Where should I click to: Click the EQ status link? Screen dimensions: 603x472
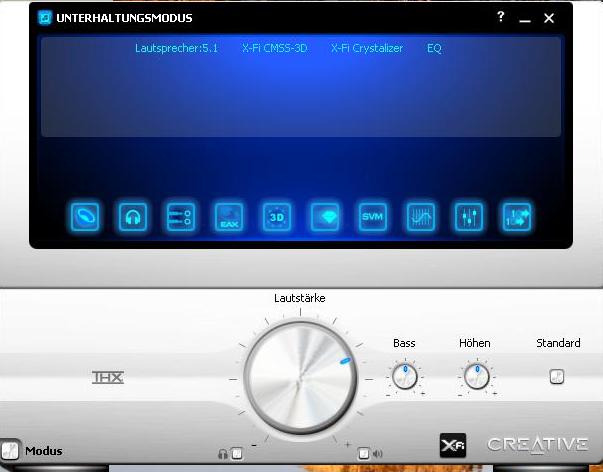434,48
